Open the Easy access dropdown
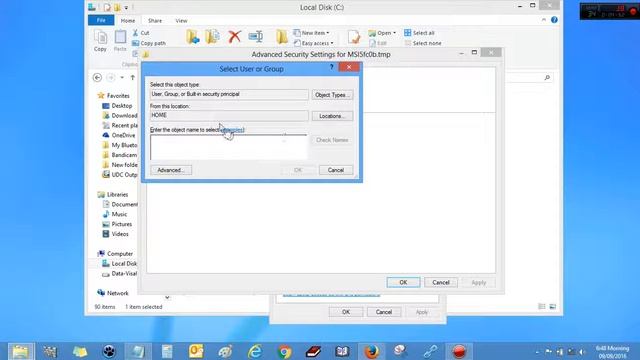The image size is (640, 360). 313,43
